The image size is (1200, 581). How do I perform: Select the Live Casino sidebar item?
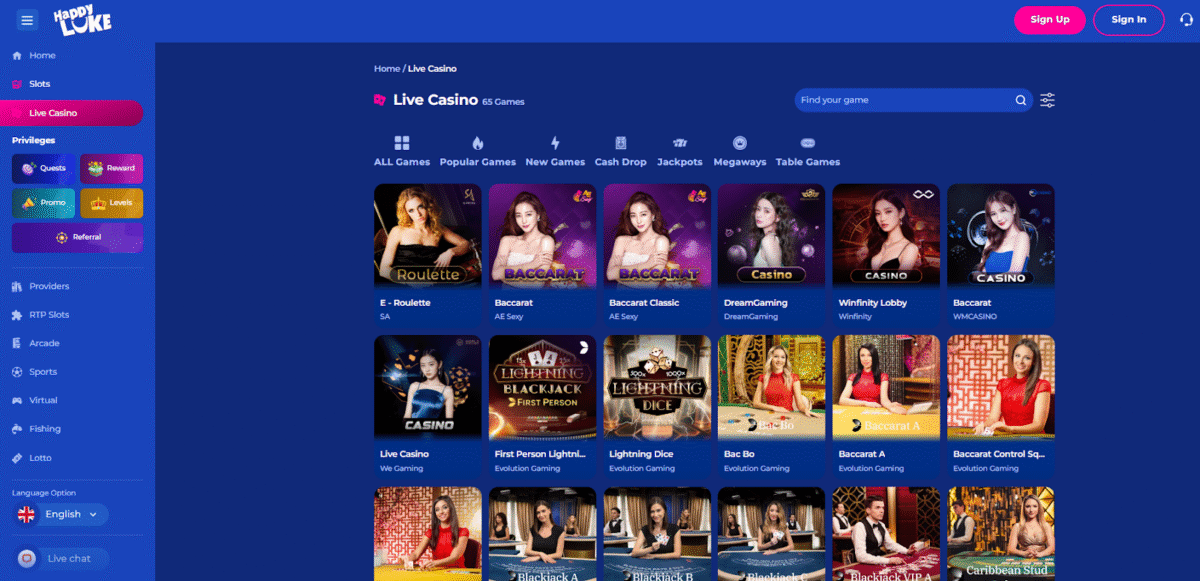click(x=71, y=113)
